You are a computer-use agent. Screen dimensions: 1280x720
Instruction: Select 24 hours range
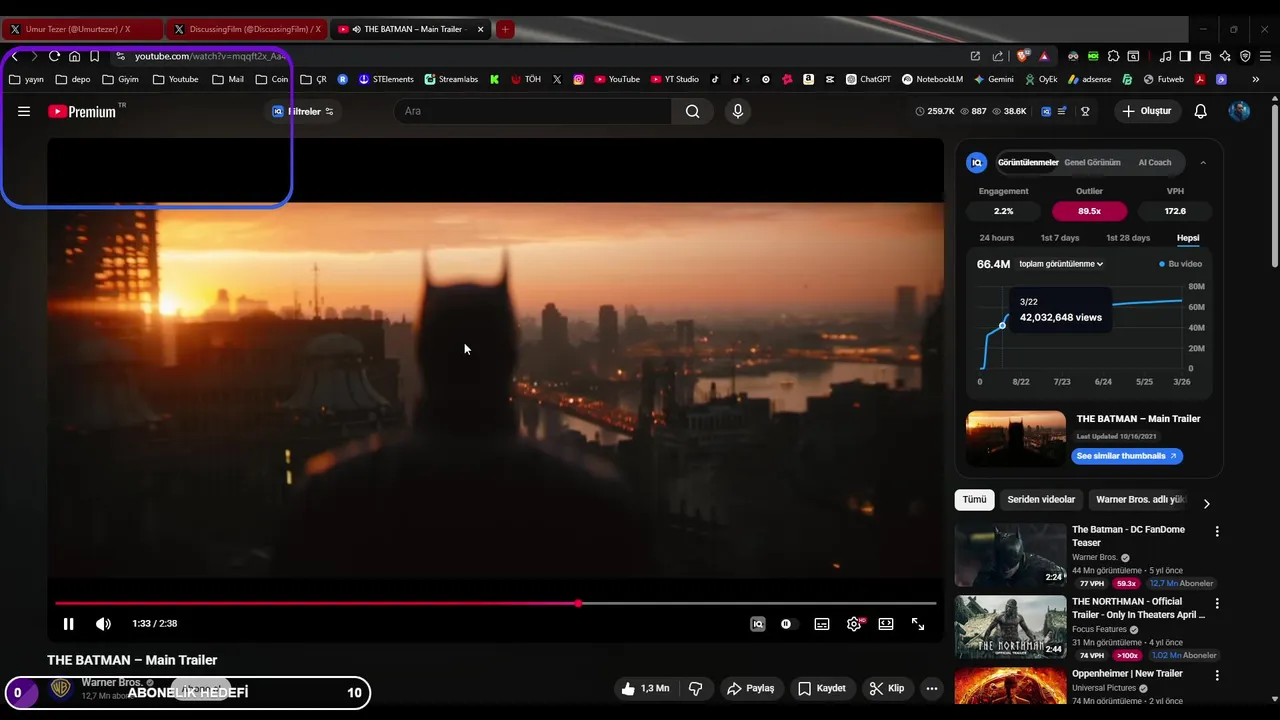coord(997,238)
